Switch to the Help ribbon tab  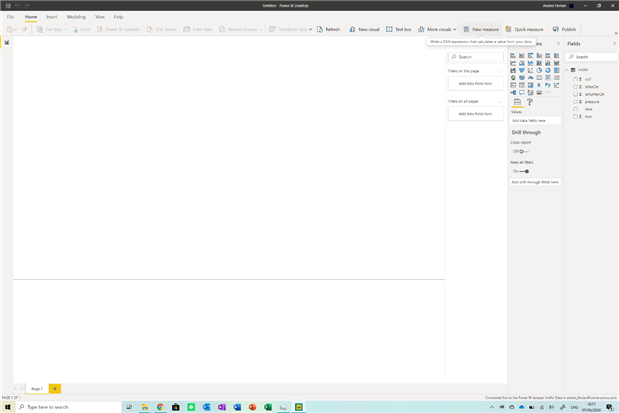click(x=118, y=17)
